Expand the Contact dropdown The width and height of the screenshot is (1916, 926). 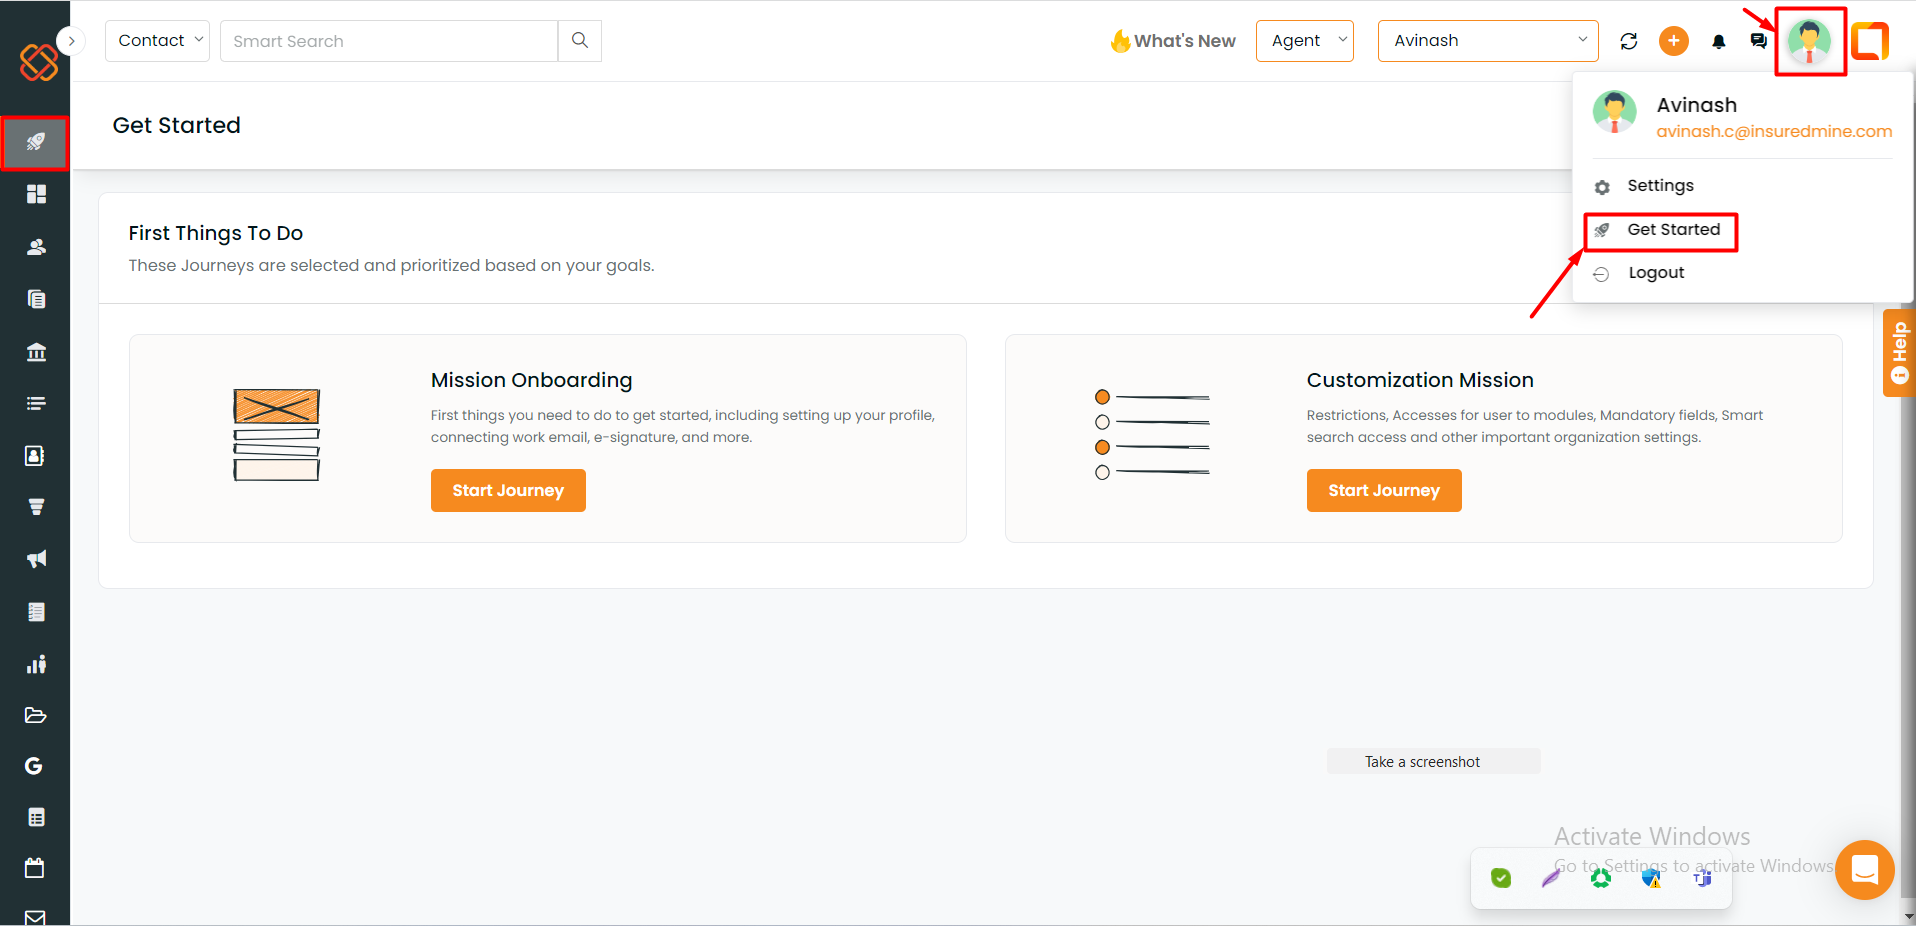click(x=158, y=41)
